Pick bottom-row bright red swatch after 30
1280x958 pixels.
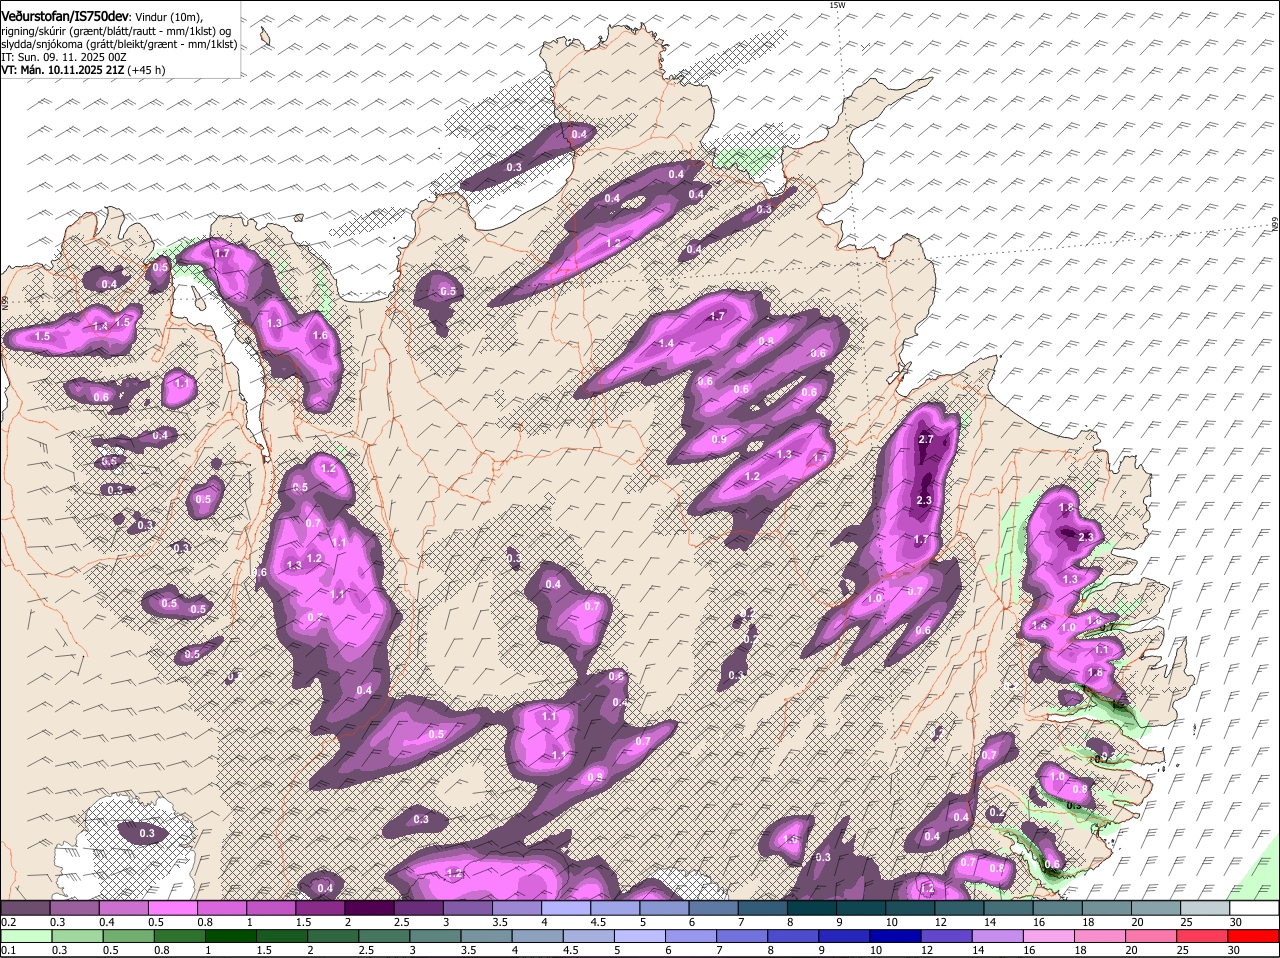[x=1255, y=936]
